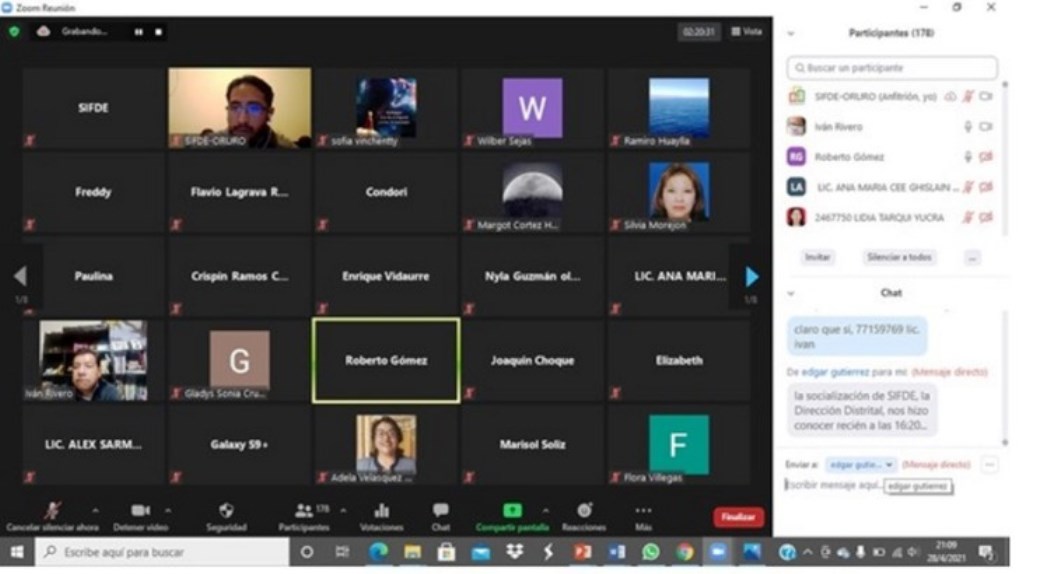
Task: Toggle Detener video camera button
Action: 140,512
